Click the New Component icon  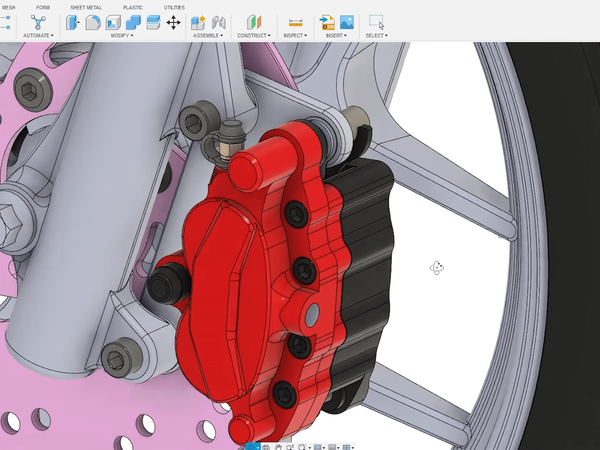click(198, 22)
